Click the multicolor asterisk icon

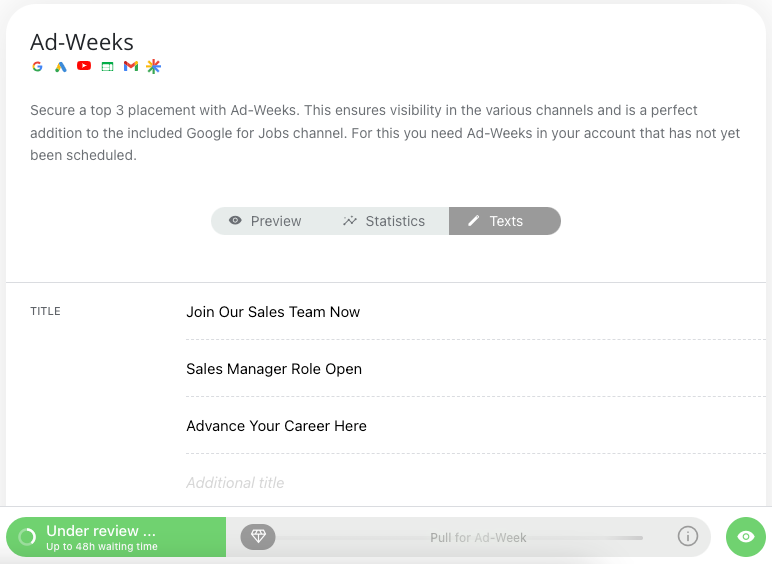point(154,66)
